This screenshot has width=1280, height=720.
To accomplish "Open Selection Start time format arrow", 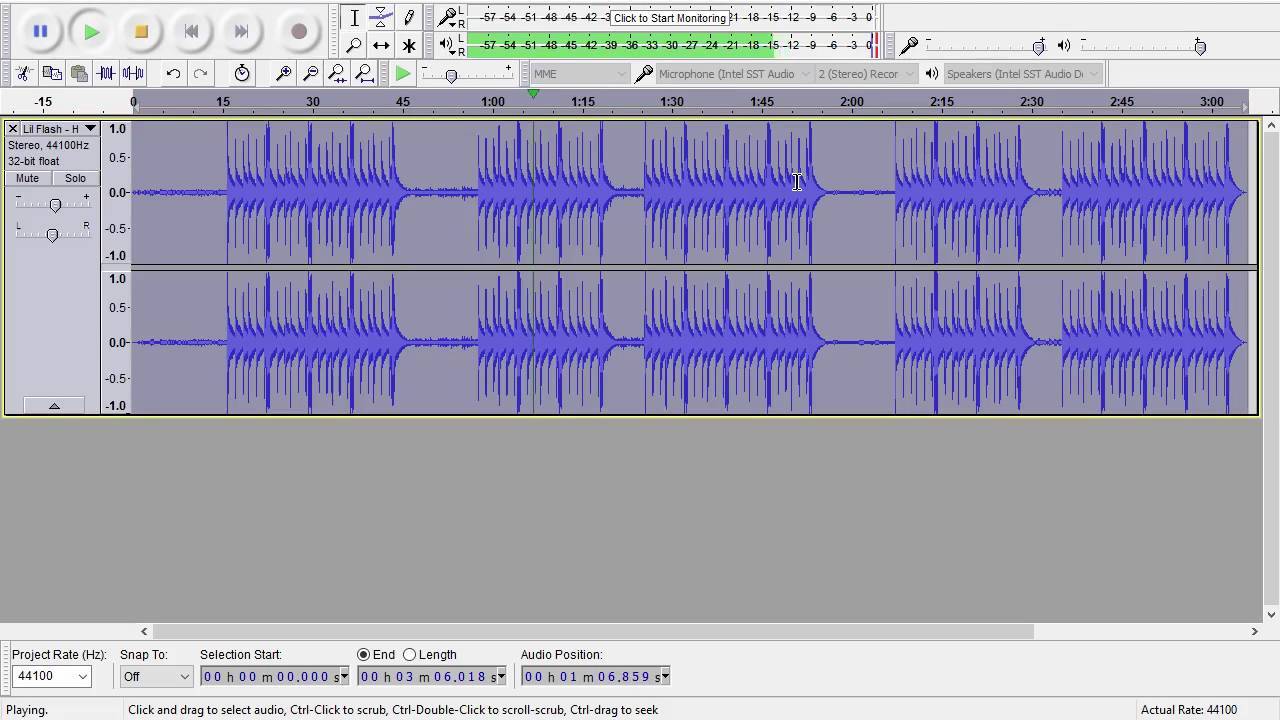I will (345, 677).
